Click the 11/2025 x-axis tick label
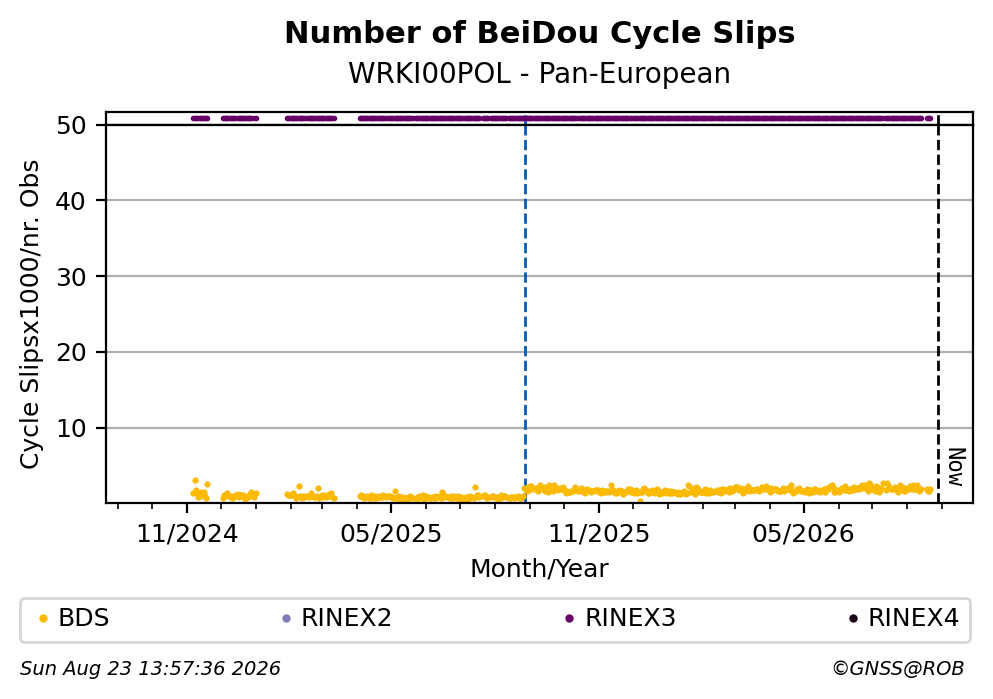Viewport: 993px width, 699px height. (598, 534)
